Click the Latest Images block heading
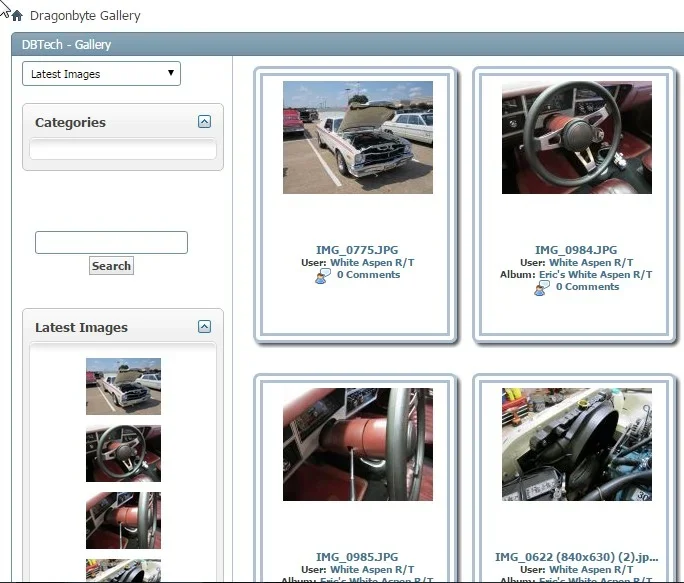The height and width of the screenshot is (583, 684). [x=81, y=327]
